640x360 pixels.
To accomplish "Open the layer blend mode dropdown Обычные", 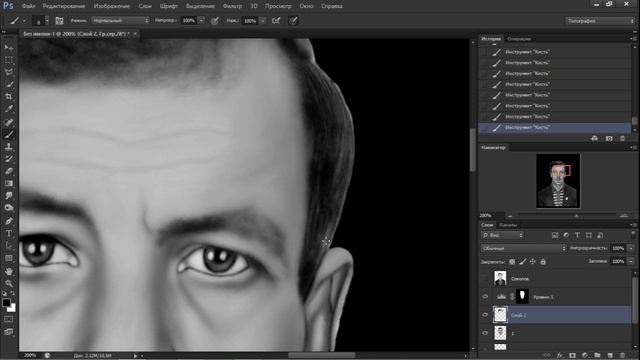I will tap(524, 248).
